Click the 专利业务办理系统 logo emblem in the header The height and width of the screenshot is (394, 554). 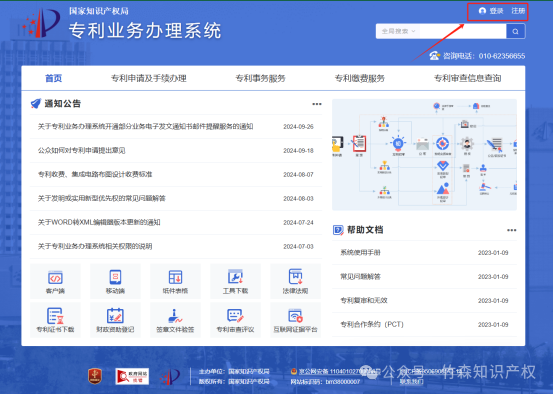click(41, 23)
